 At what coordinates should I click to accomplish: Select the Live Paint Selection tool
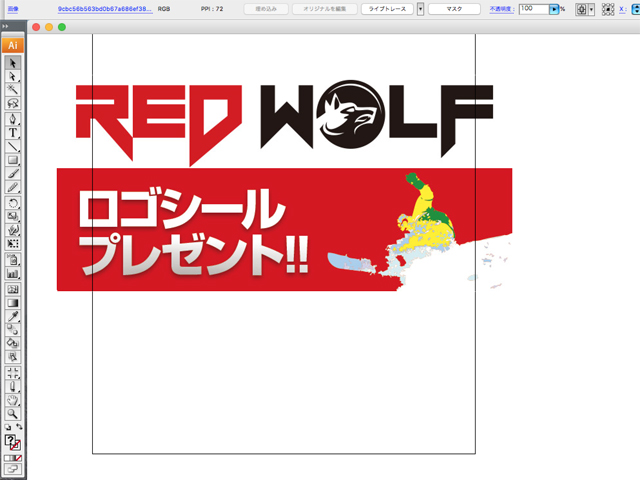pos(13,357)
